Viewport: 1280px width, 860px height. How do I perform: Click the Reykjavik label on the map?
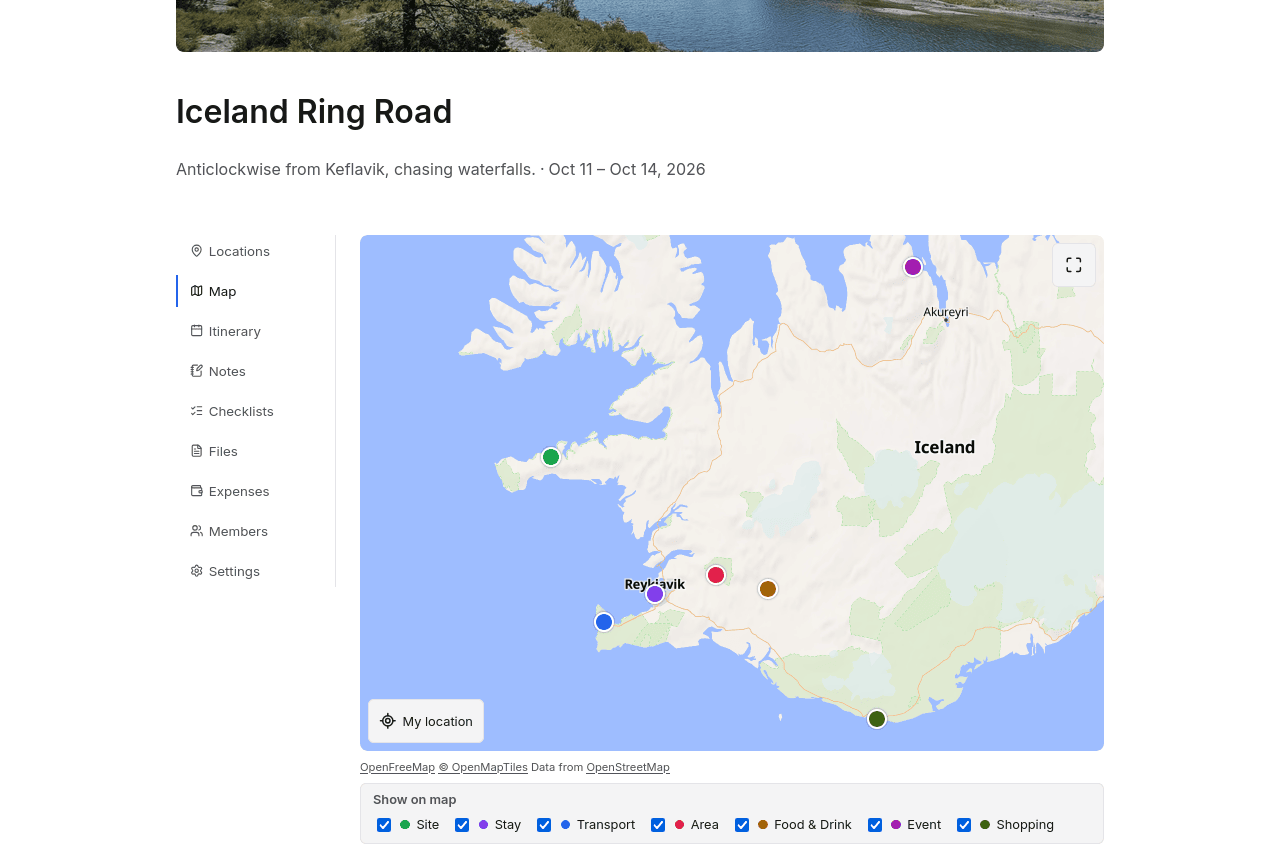pyautogui.click(x=655, y=584)
